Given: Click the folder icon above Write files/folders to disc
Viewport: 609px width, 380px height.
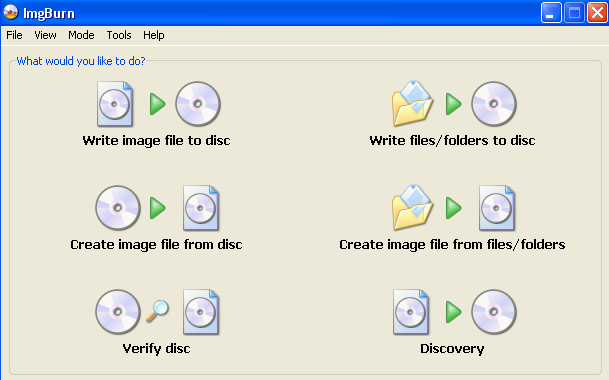Looking at the screenshot, I should pyautogui.click(x=412, y=103).
